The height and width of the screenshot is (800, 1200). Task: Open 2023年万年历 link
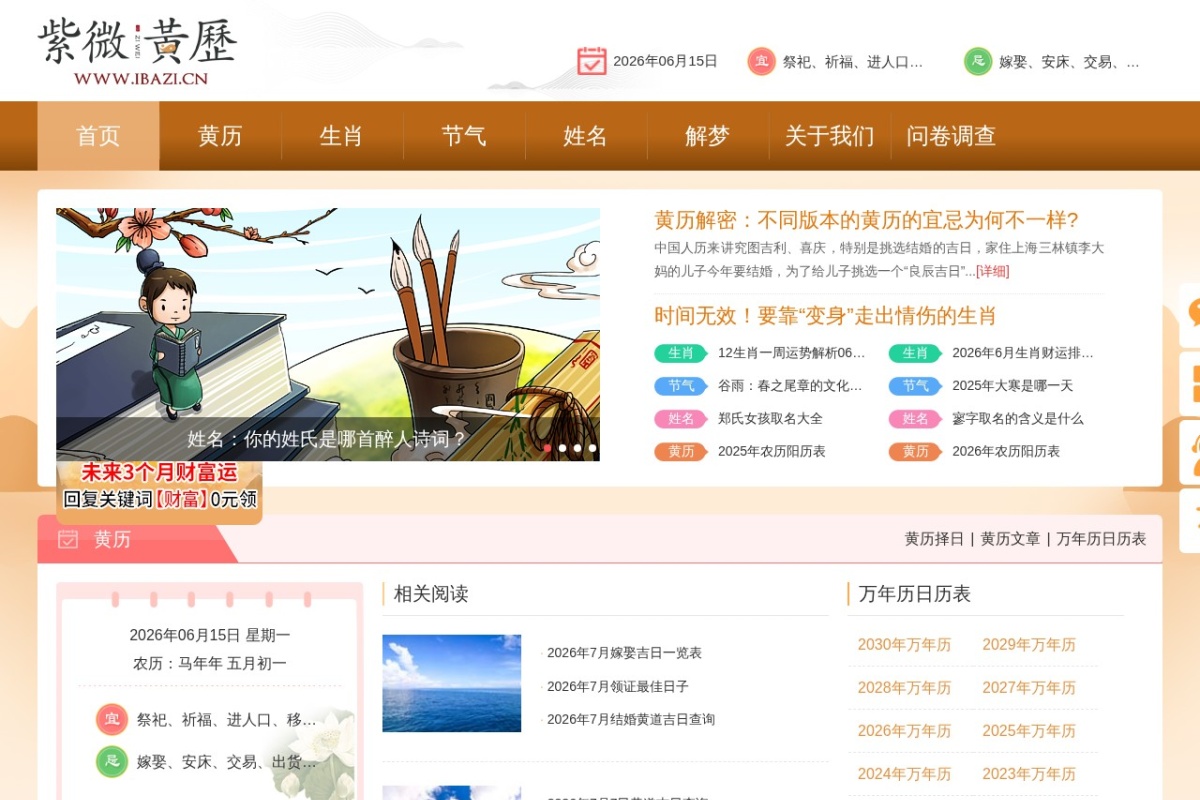(1029, 774)
